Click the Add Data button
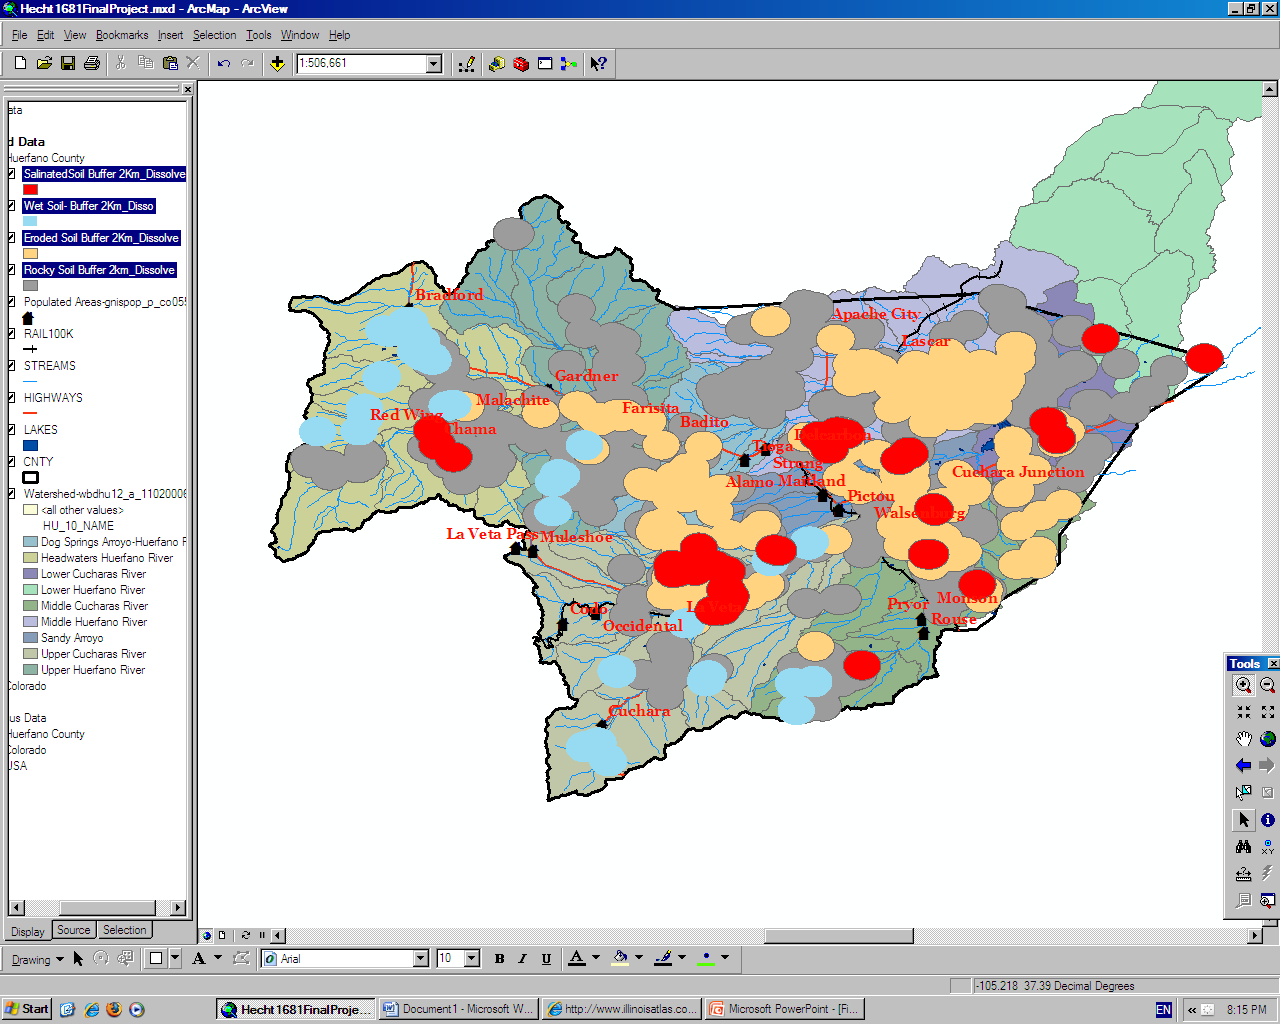Screen dimensions: 1280x1024 (x=277, y=64)
